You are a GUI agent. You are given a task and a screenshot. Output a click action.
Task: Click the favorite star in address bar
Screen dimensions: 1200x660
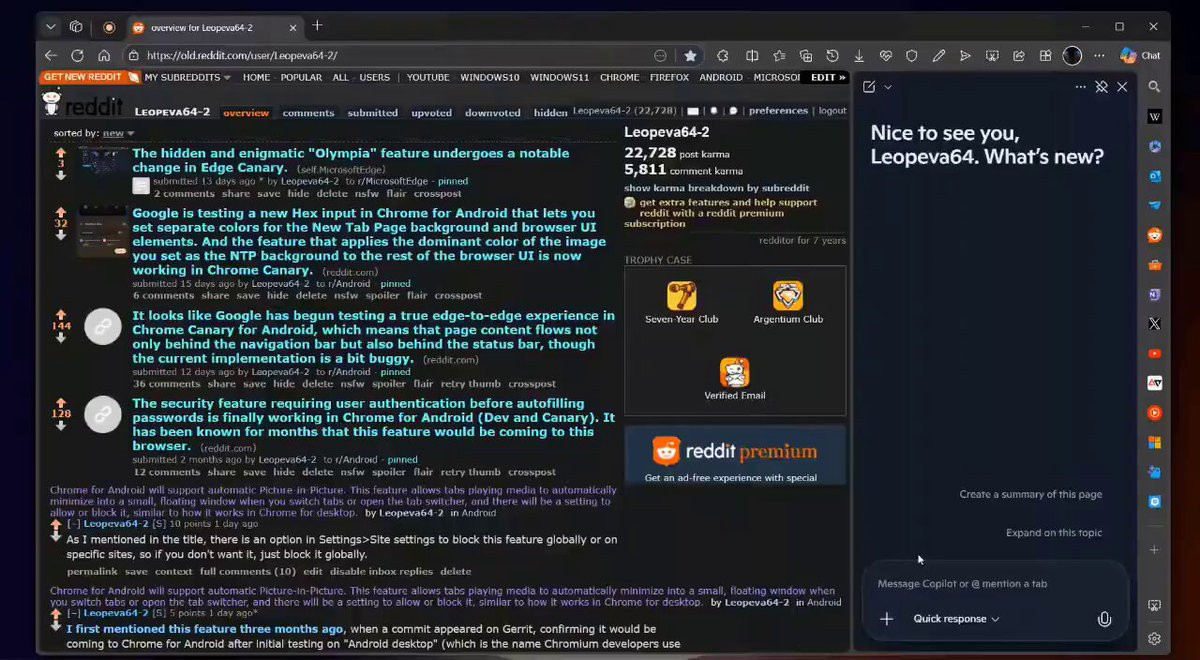point(690,56)
